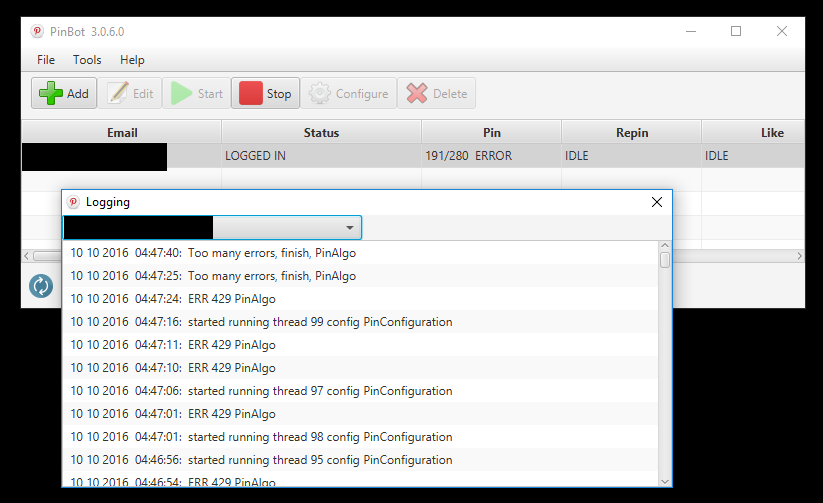The width and height of the screenshot is (823, 503).
Task: Sort by the Like column header
Action: coord(753,132)
